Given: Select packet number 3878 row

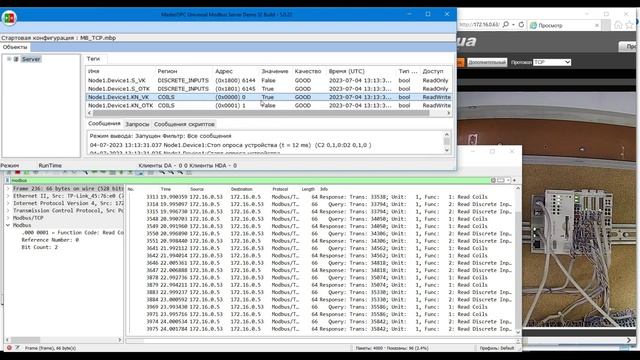Looking at the screenshot, I should tap(320, 278).
